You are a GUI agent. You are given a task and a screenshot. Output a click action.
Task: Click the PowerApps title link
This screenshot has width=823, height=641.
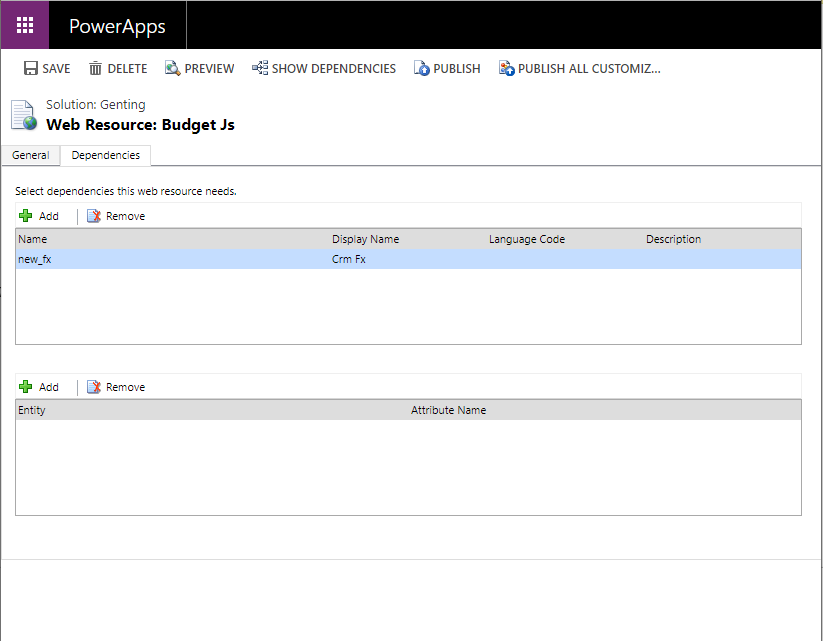pyautogui.click(x=117, y=26)
